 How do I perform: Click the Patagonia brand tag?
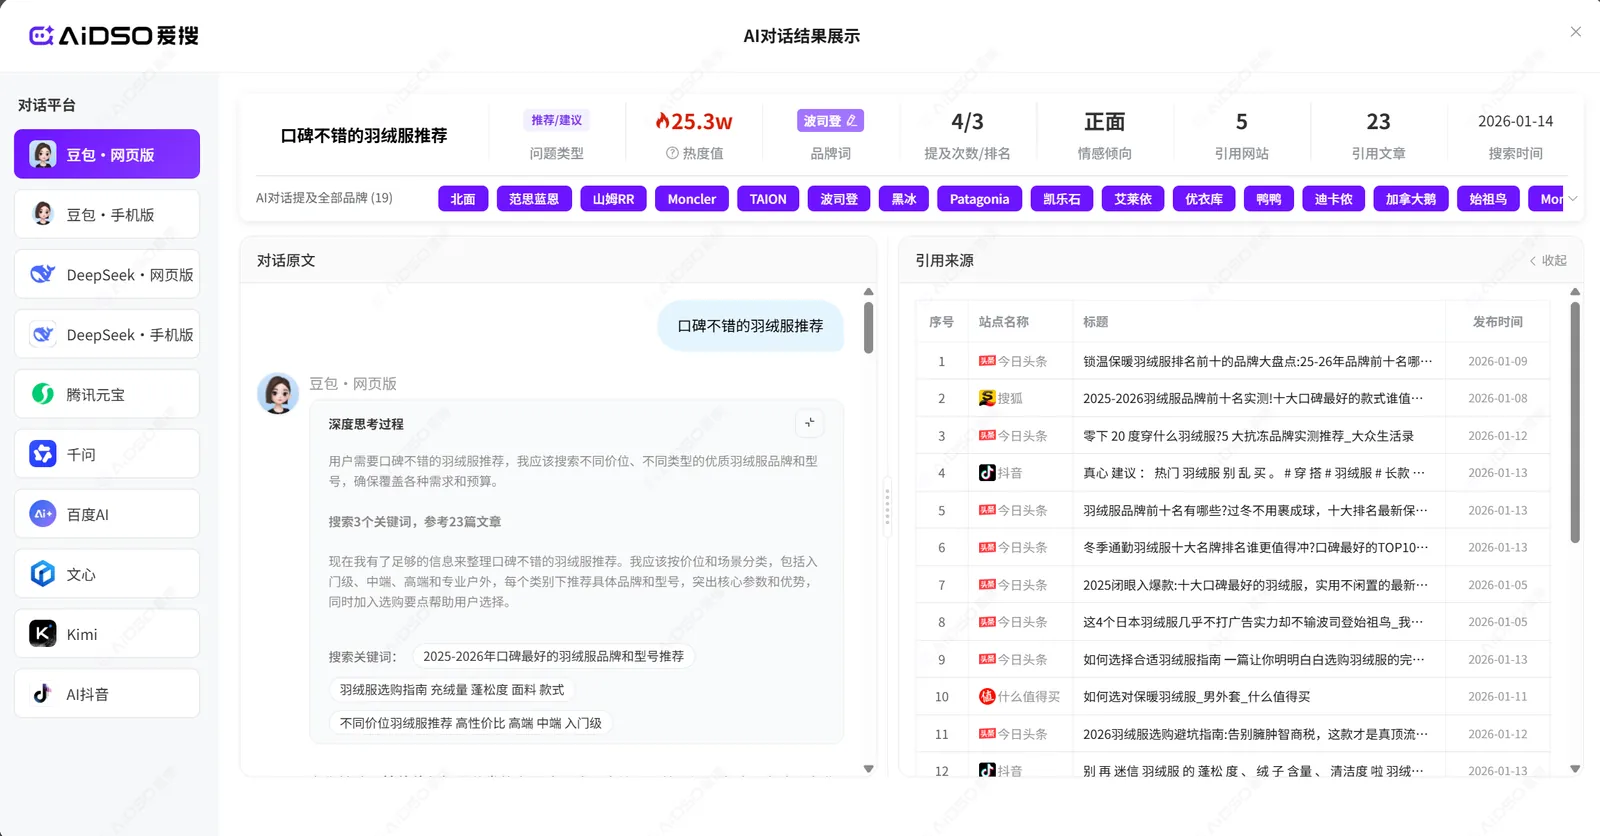(979, 199)
